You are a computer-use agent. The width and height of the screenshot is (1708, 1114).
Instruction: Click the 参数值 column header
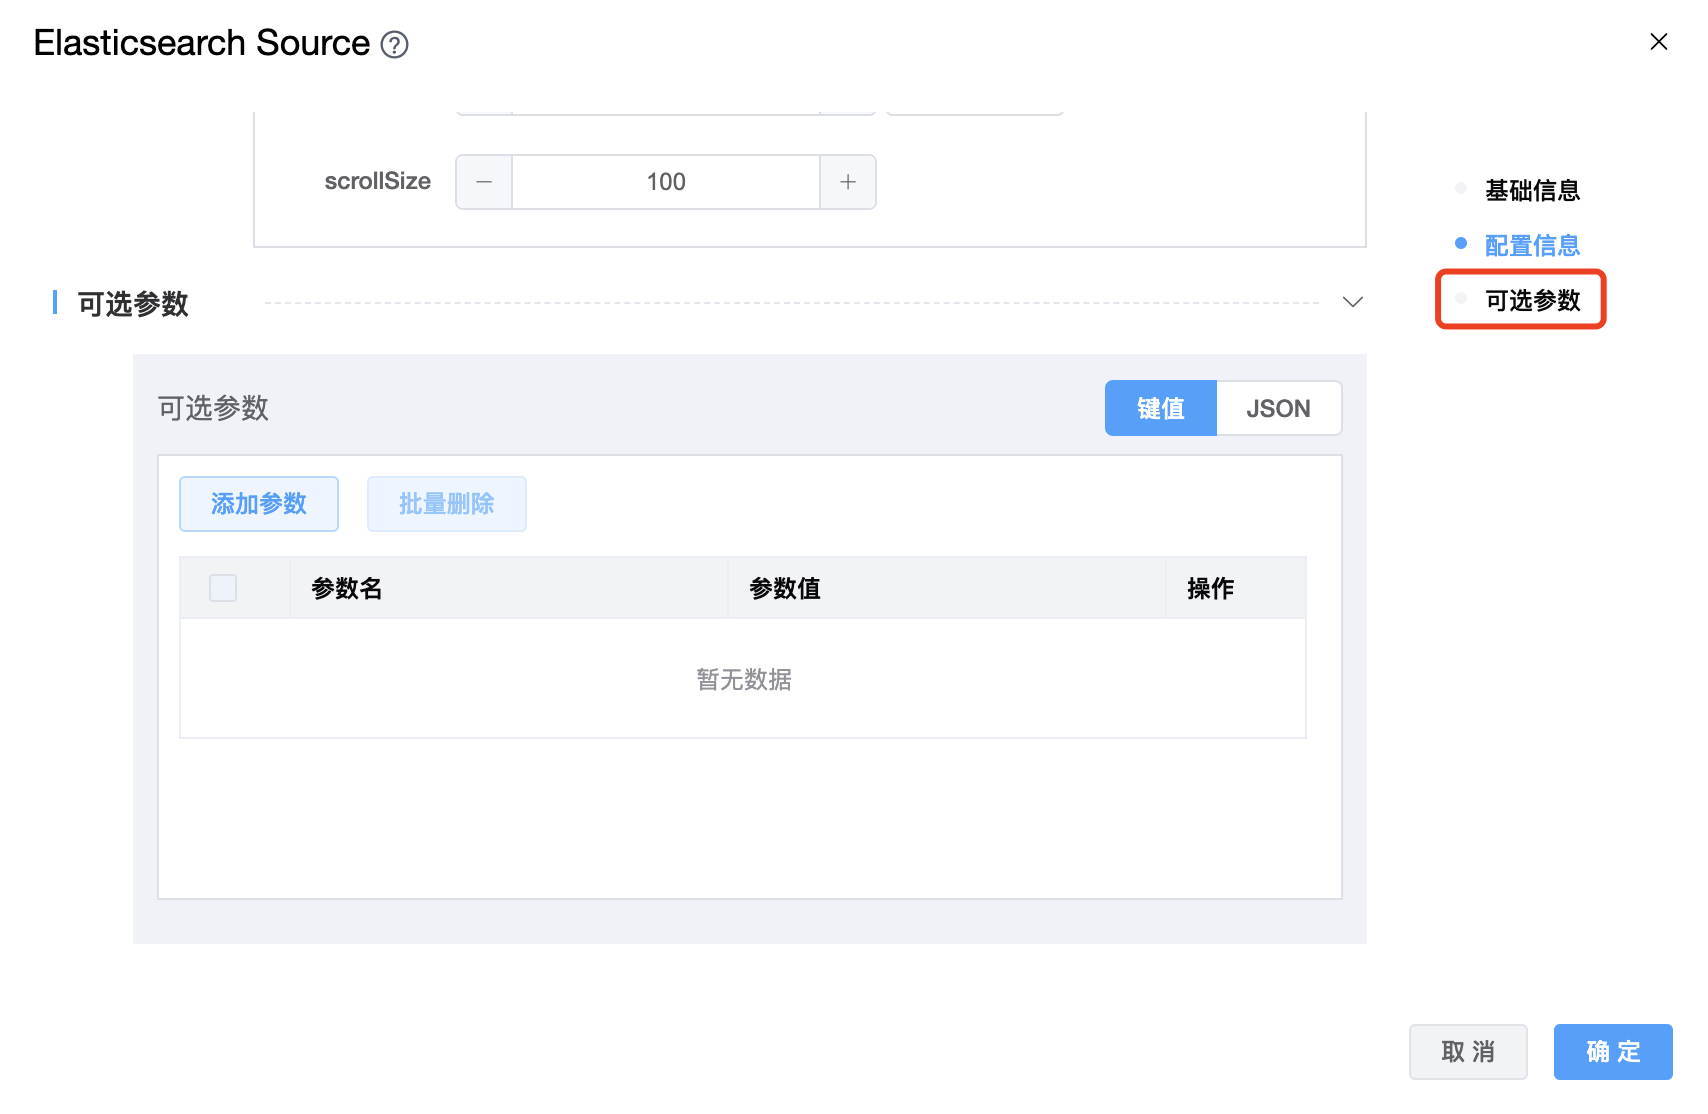coord(785,588)
